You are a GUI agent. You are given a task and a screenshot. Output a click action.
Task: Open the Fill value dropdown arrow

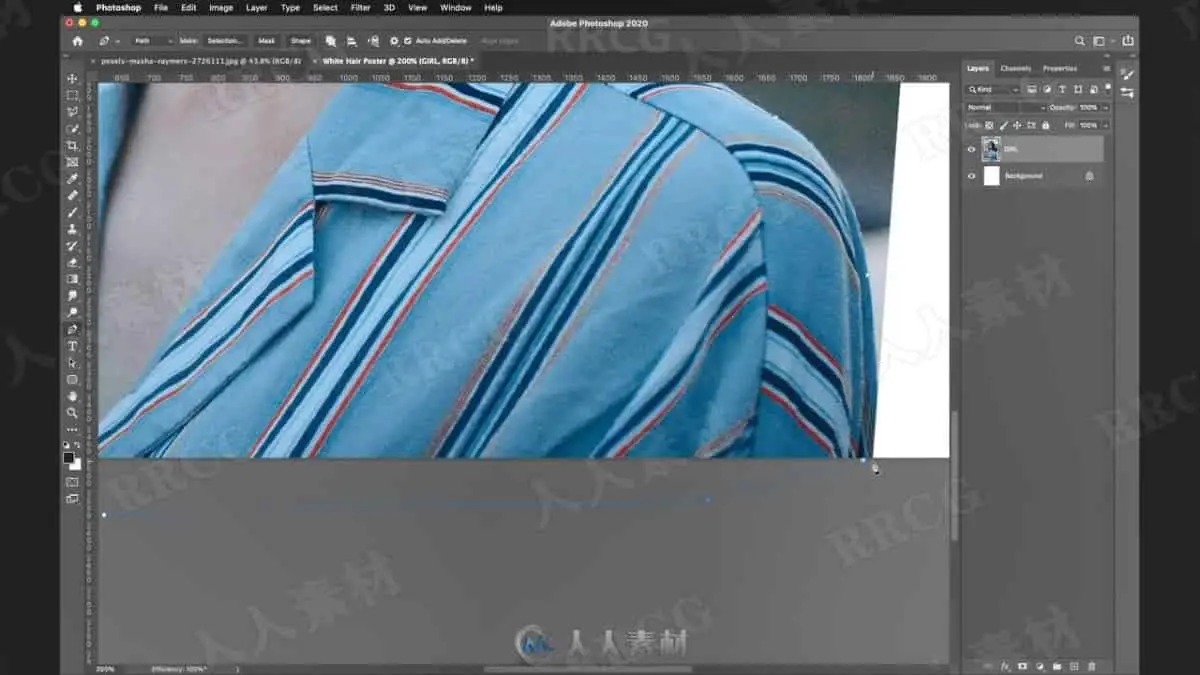(x=1106, y=125)
